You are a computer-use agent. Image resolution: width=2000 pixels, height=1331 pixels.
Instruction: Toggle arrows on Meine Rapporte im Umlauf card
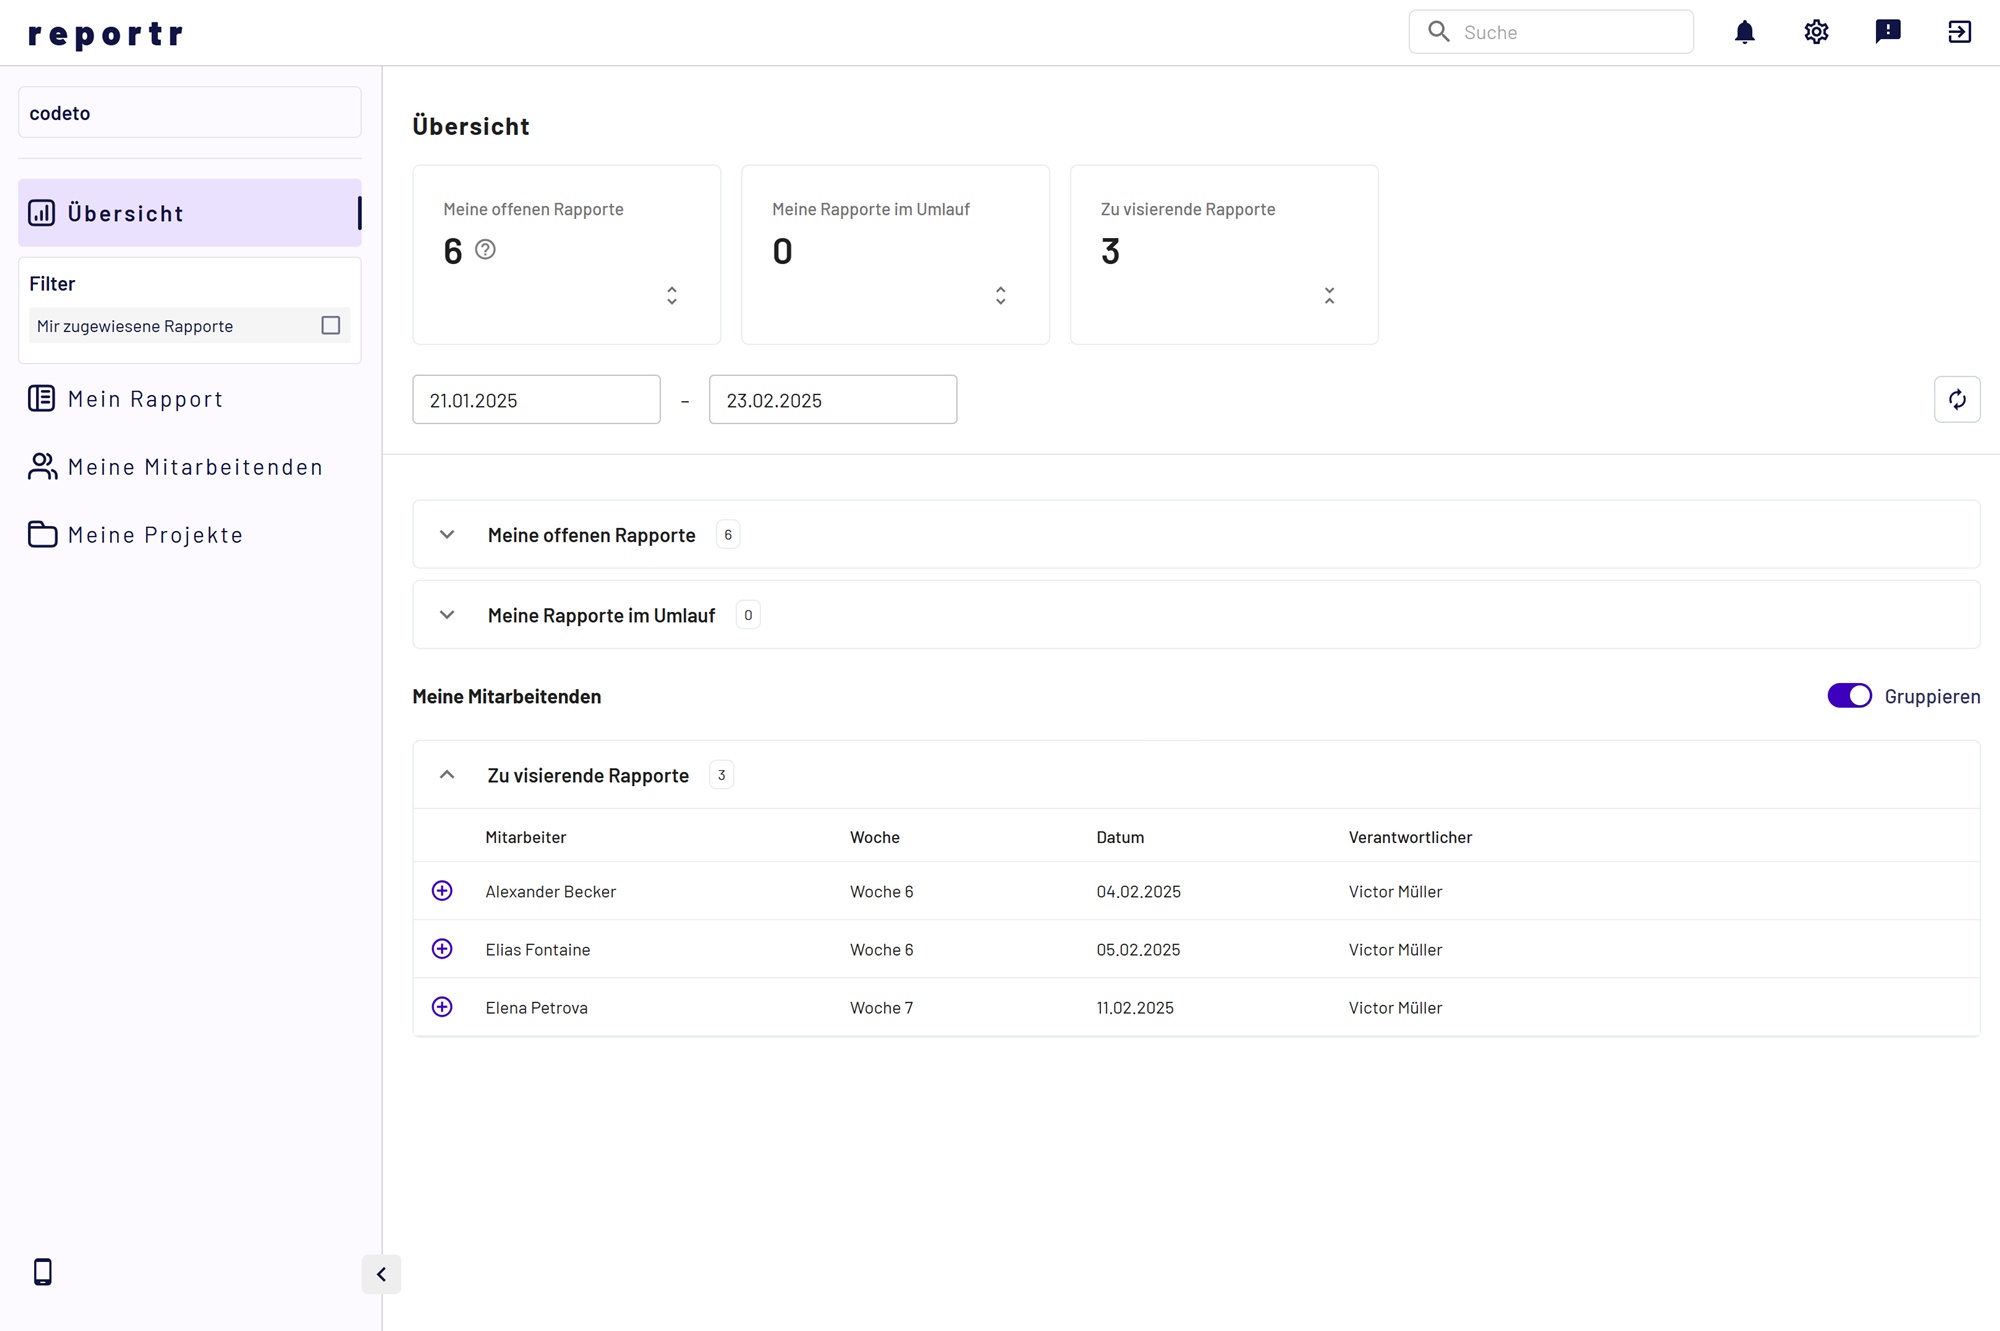click(x=1000, y=295)
